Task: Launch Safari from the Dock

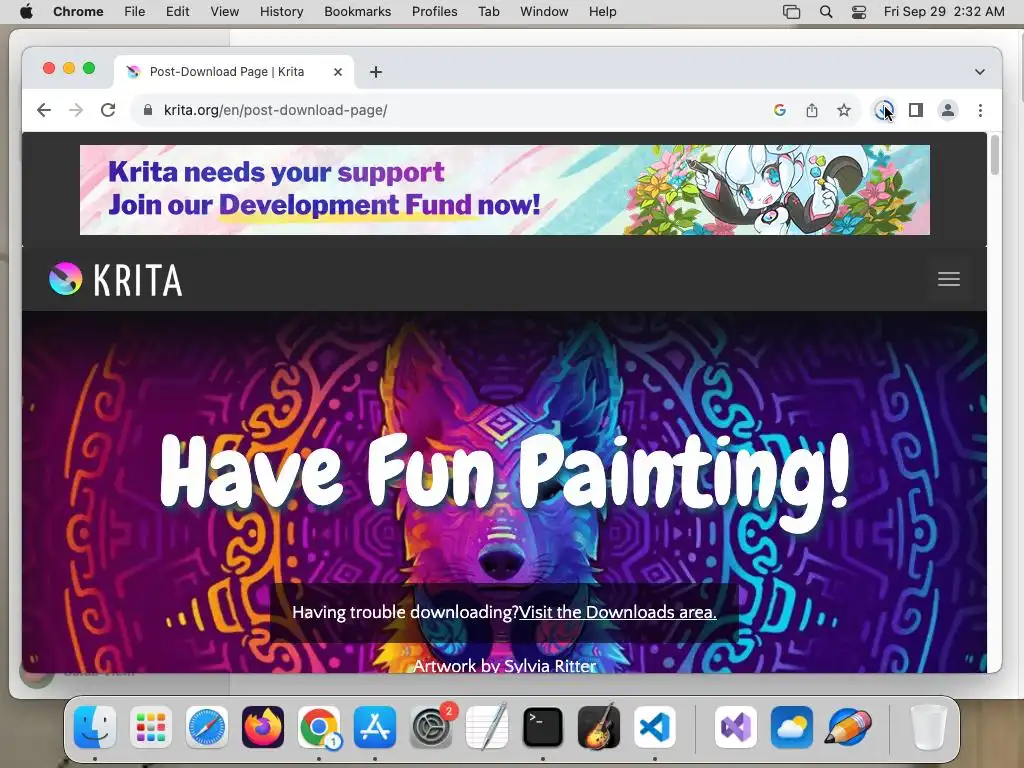Action: click(x=207, y=727)
